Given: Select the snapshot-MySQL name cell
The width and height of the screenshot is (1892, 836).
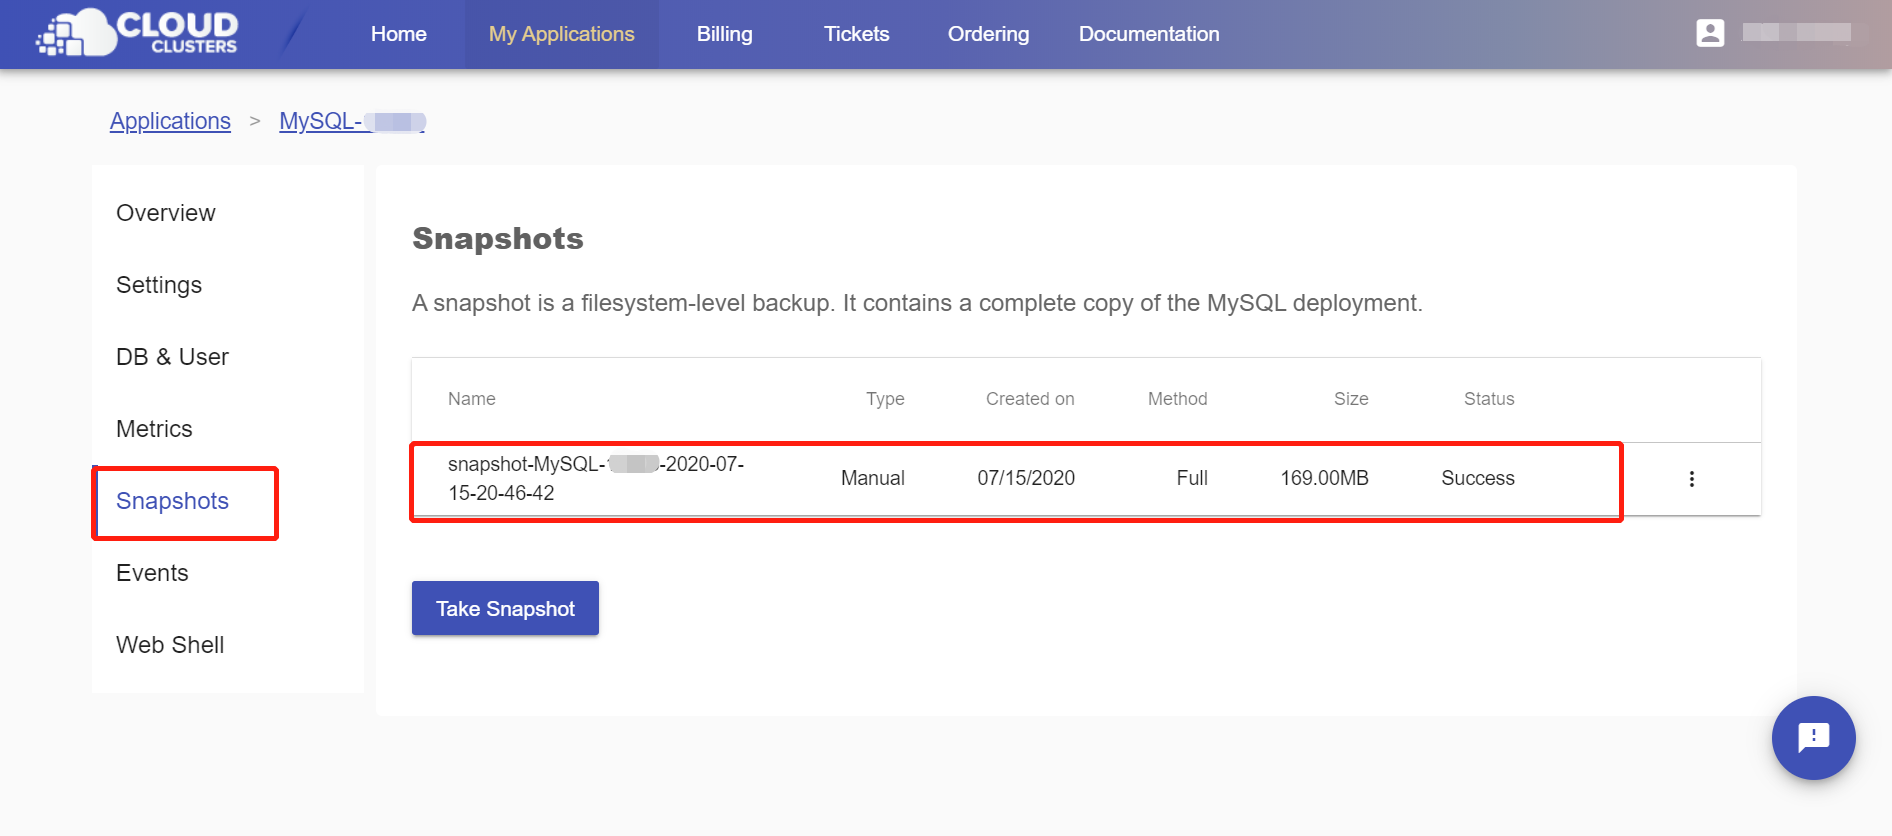Looking at the screenshot, I should coord(596,478).
